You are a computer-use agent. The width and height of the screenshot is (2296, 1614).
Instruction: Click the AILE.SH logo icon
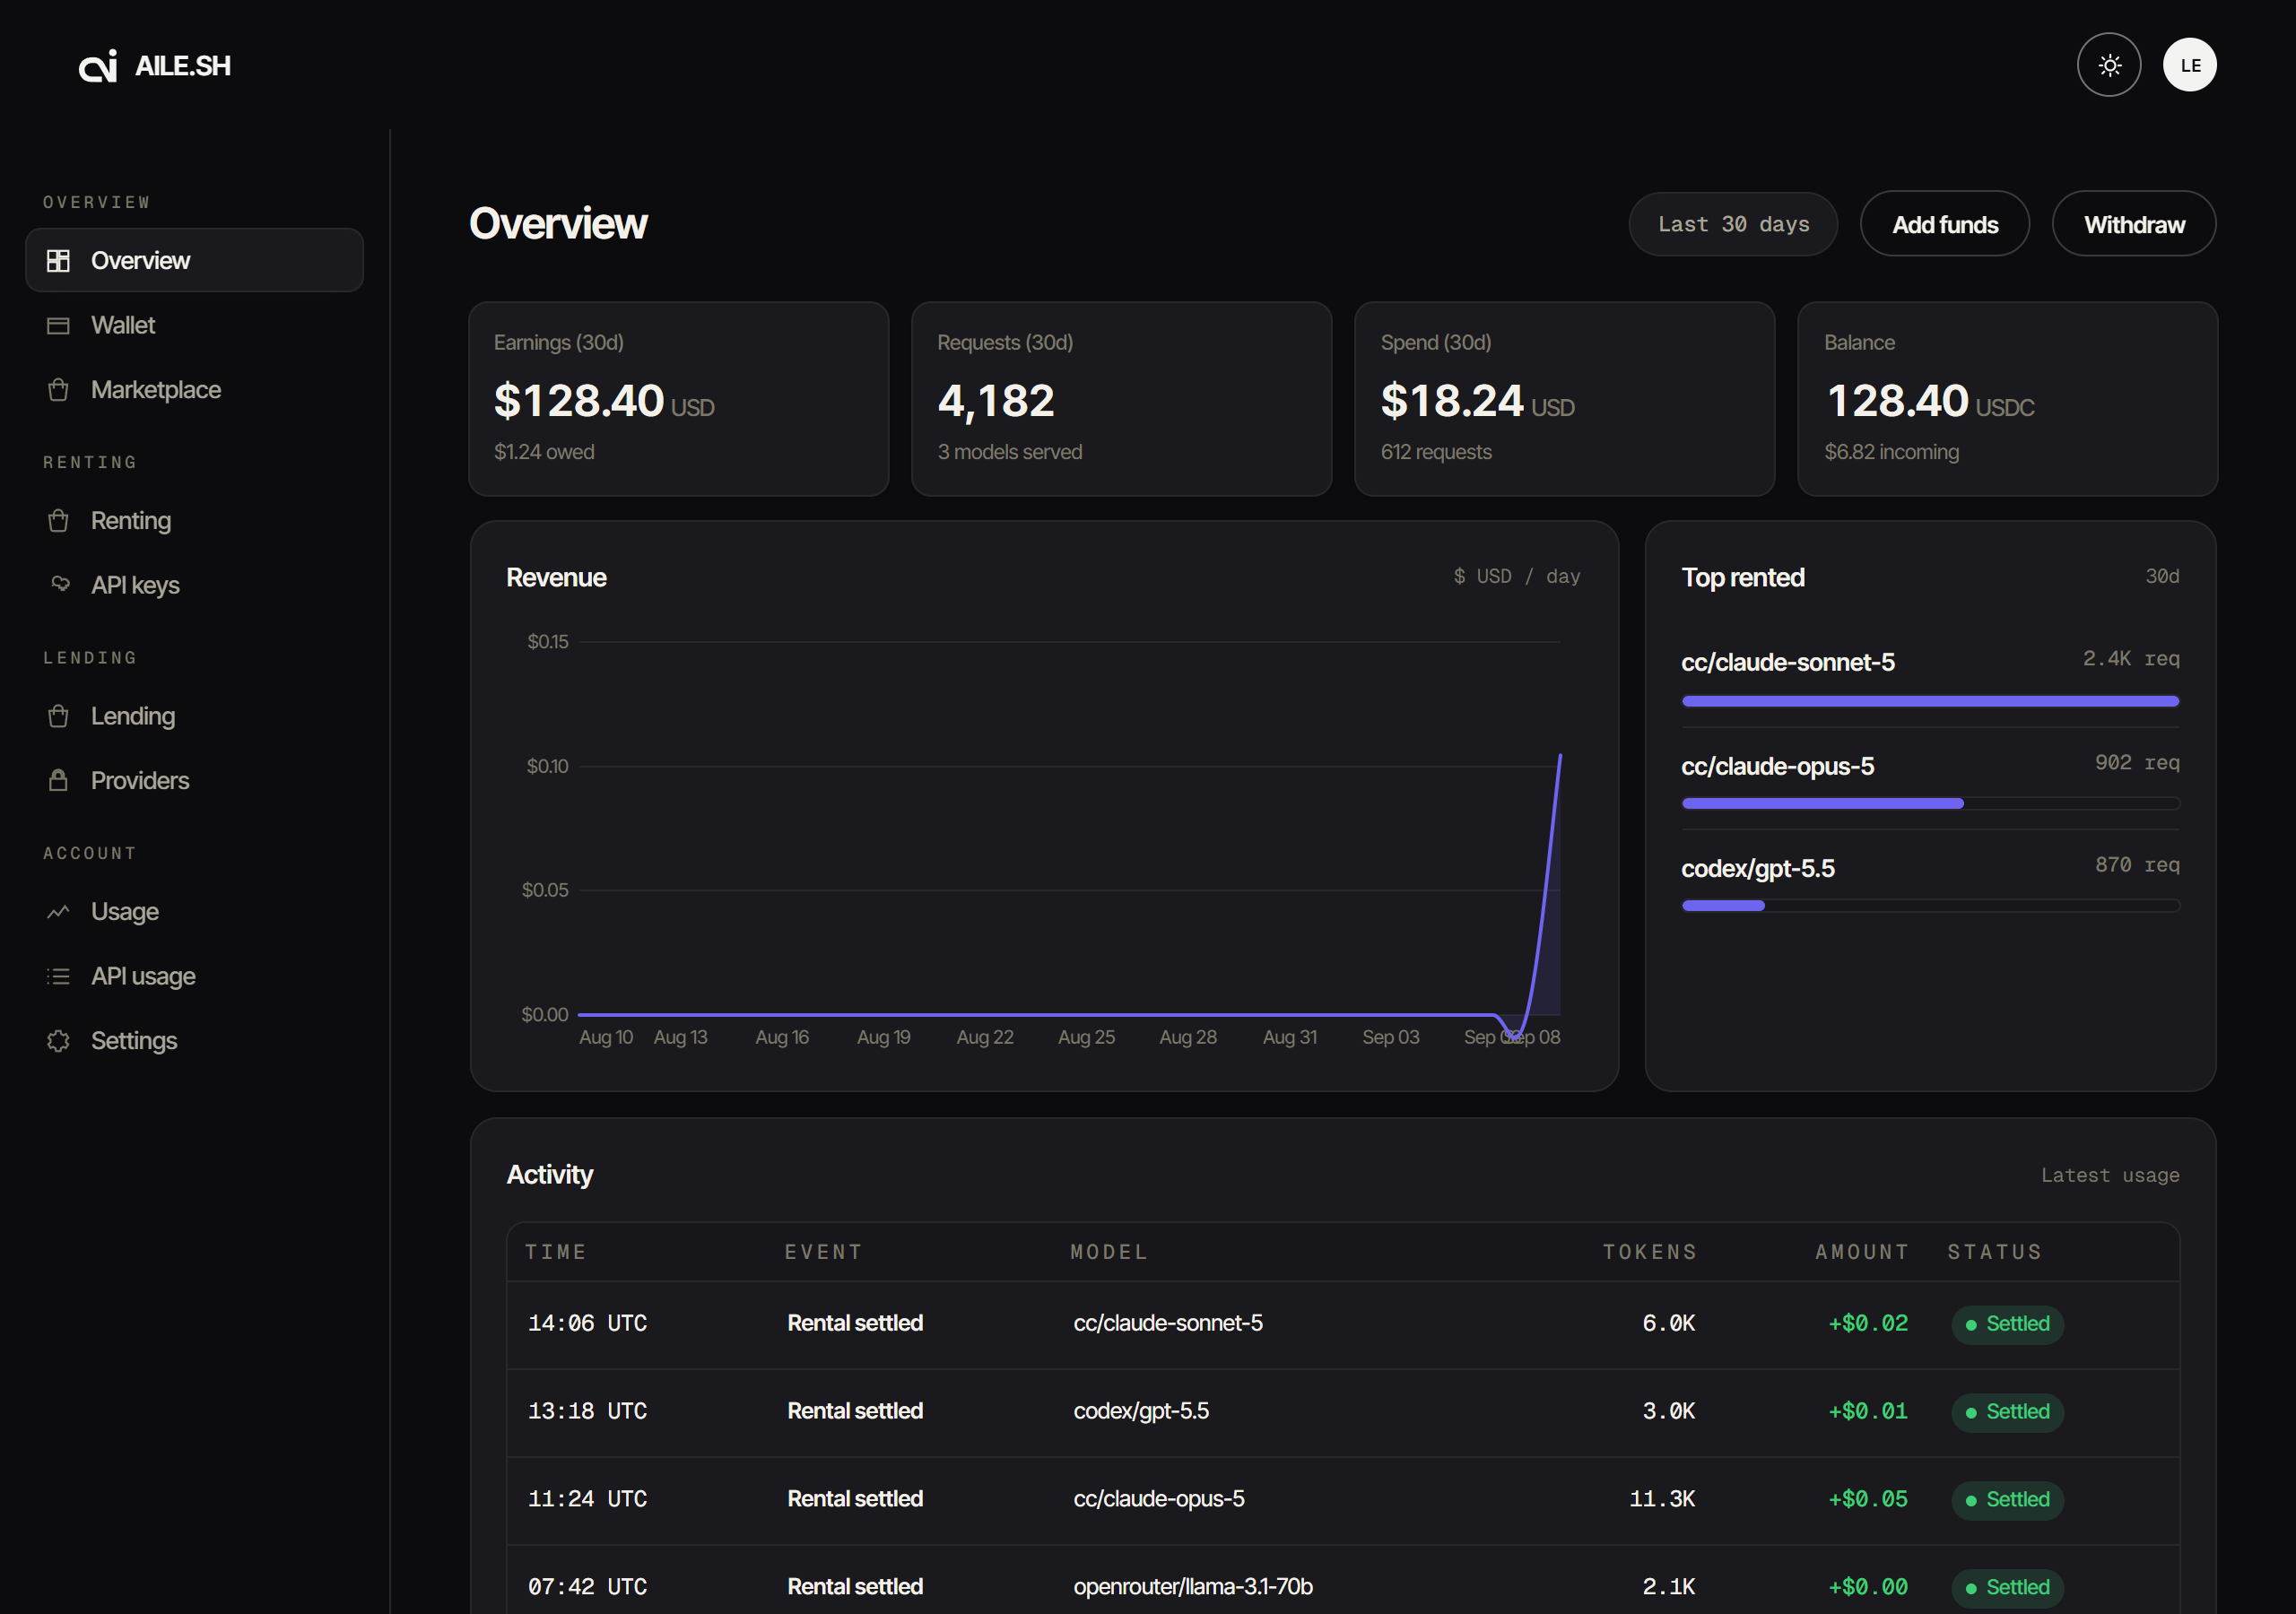click(x=98, y=66)
